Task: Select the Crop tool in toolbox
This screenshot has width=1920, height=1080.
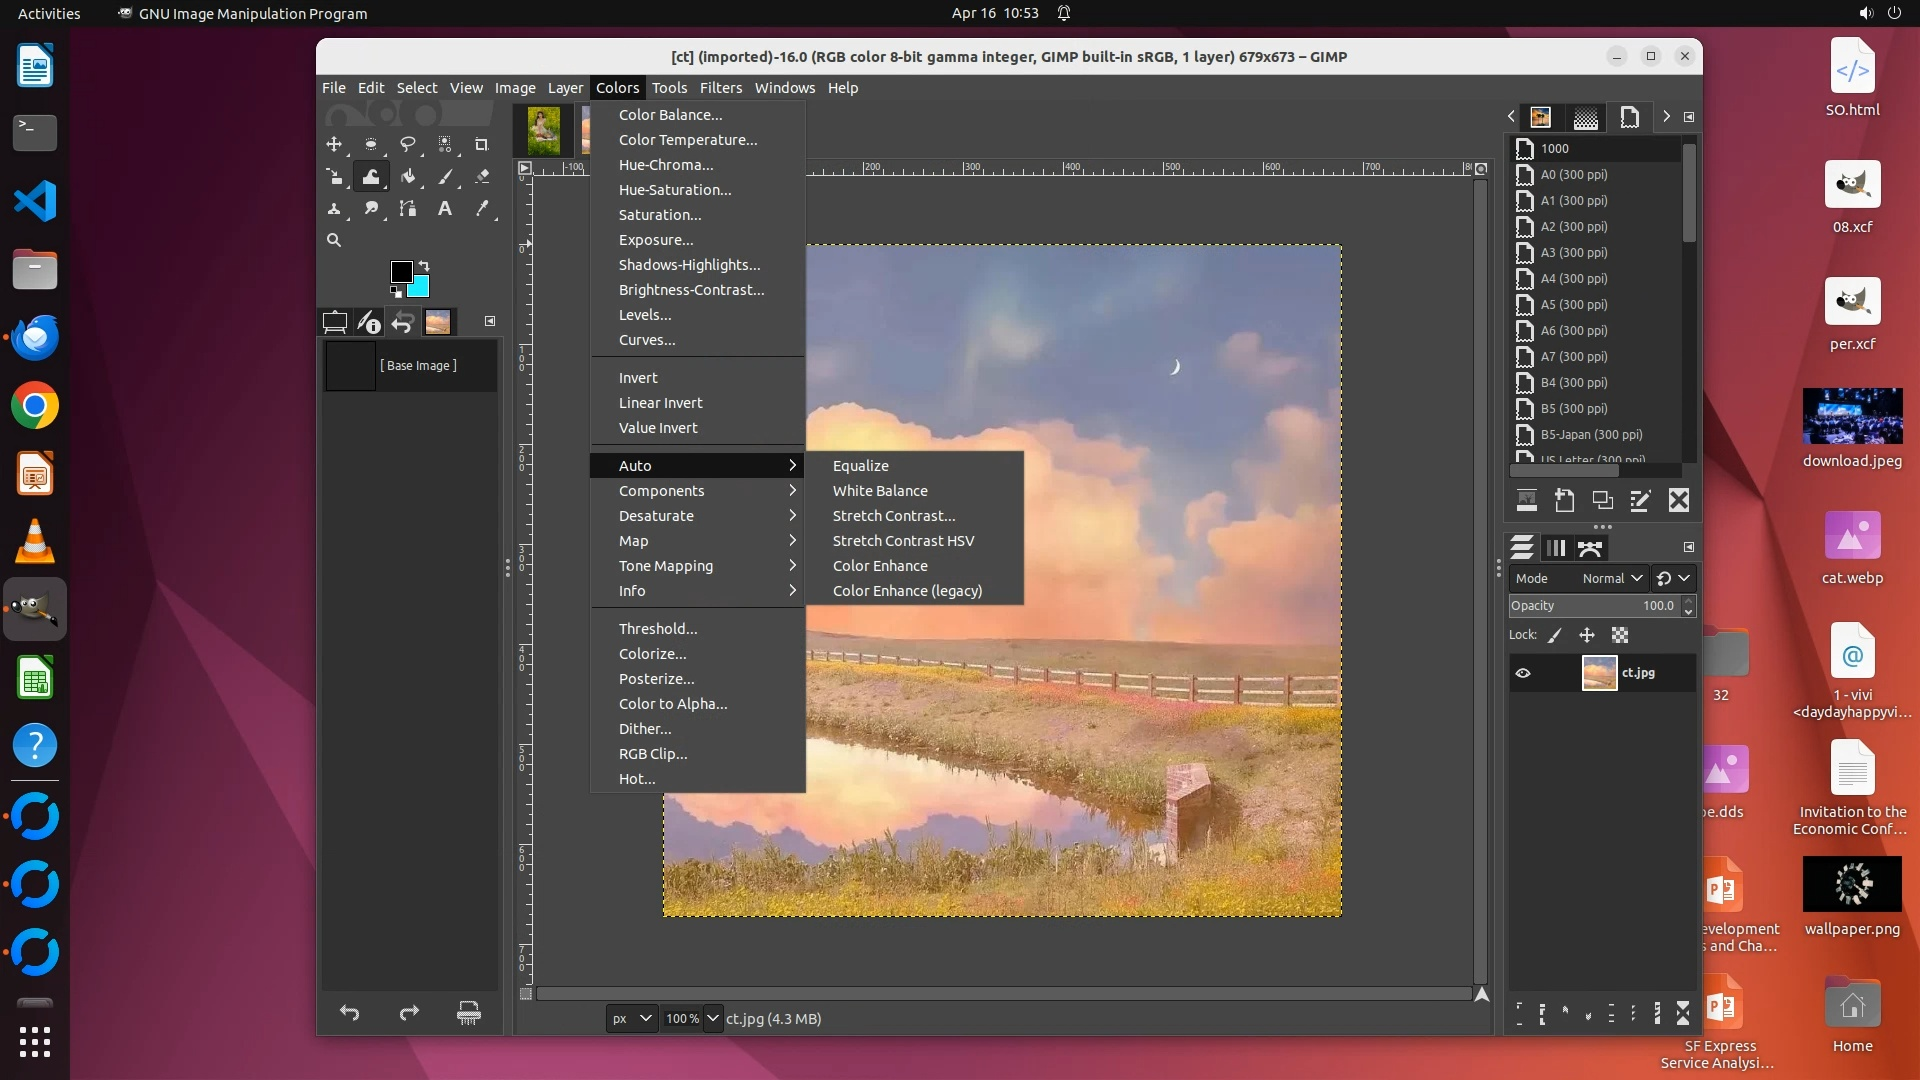Action: pos(481,144)
